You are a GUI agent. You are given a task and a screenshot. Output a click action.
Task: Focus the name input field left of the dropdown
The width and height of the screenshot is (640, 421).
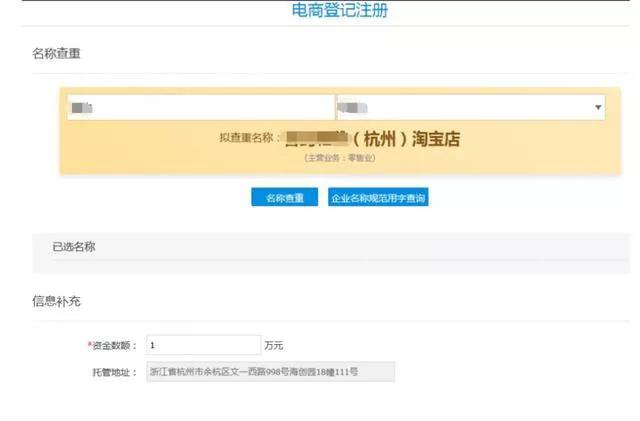click(x=200, y=107)
